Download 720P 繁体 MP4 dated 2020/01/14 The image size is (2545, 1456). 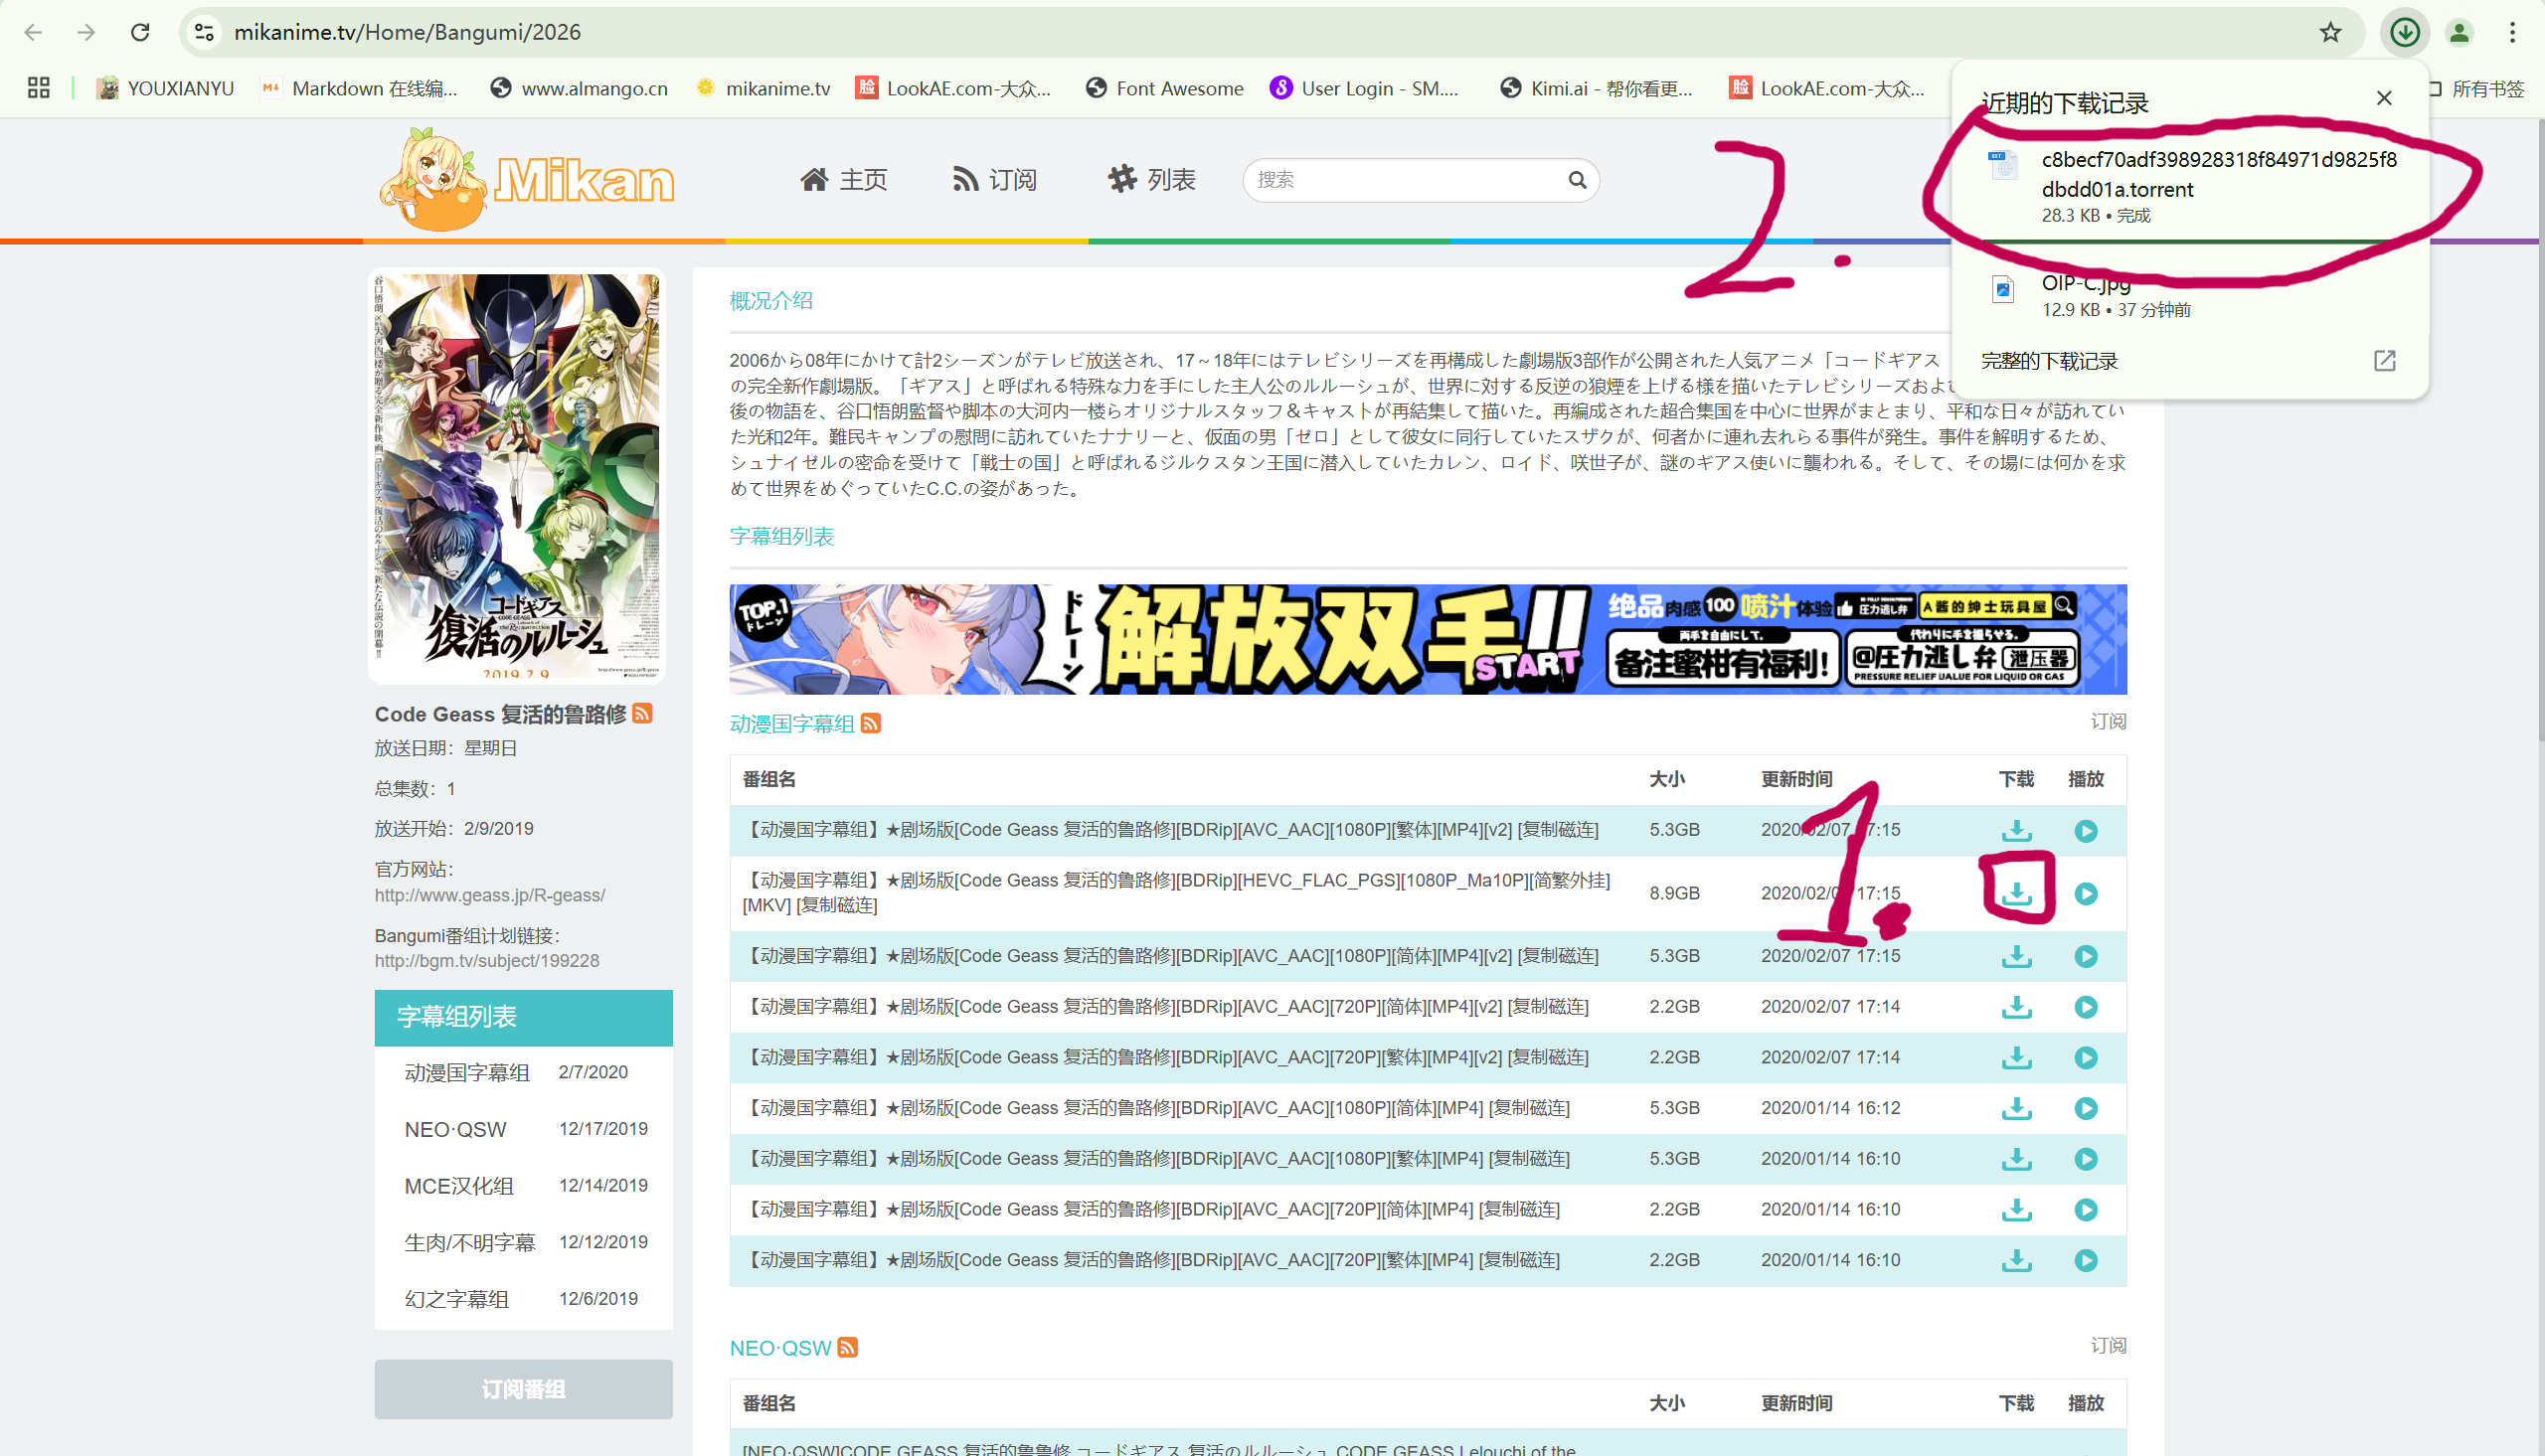[2016, 1260]
